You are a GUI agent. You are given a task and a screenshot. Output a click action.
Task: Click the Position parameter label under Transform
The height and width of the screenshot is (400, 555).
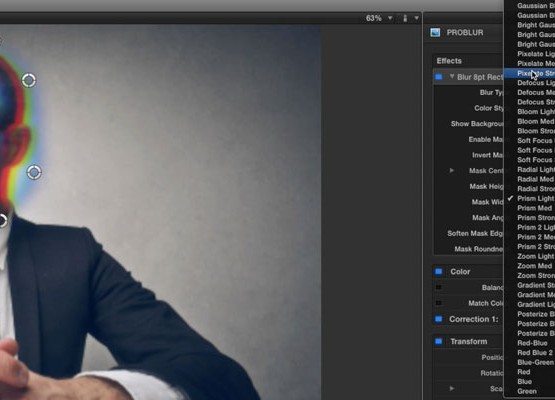click(x=492, y=358)
